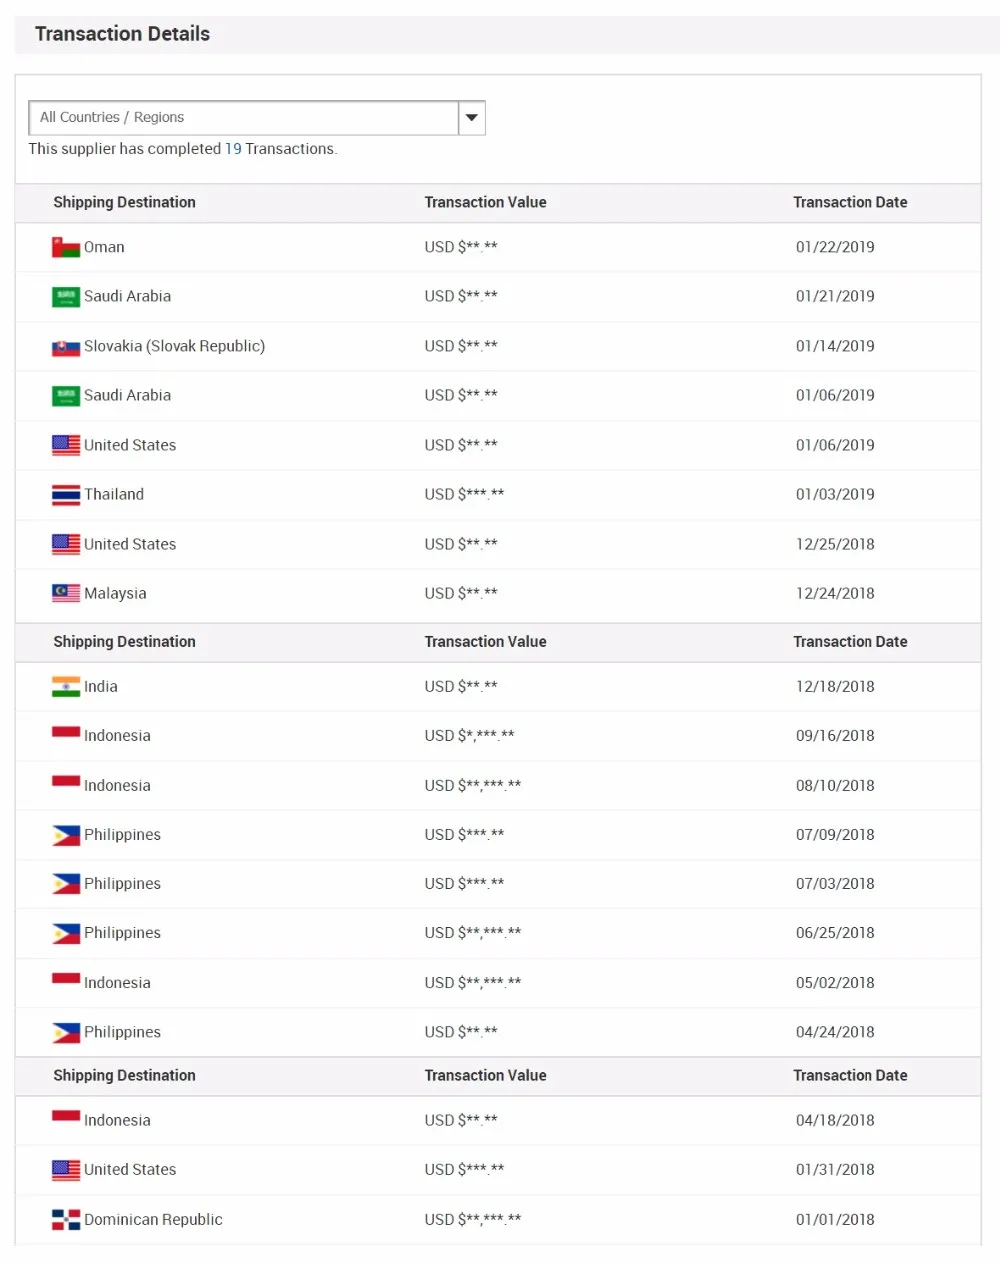The image size is (1000, 1263).
Task: Select the Slovakia (Slovak Republic) destination text
Action: [174, 346]
